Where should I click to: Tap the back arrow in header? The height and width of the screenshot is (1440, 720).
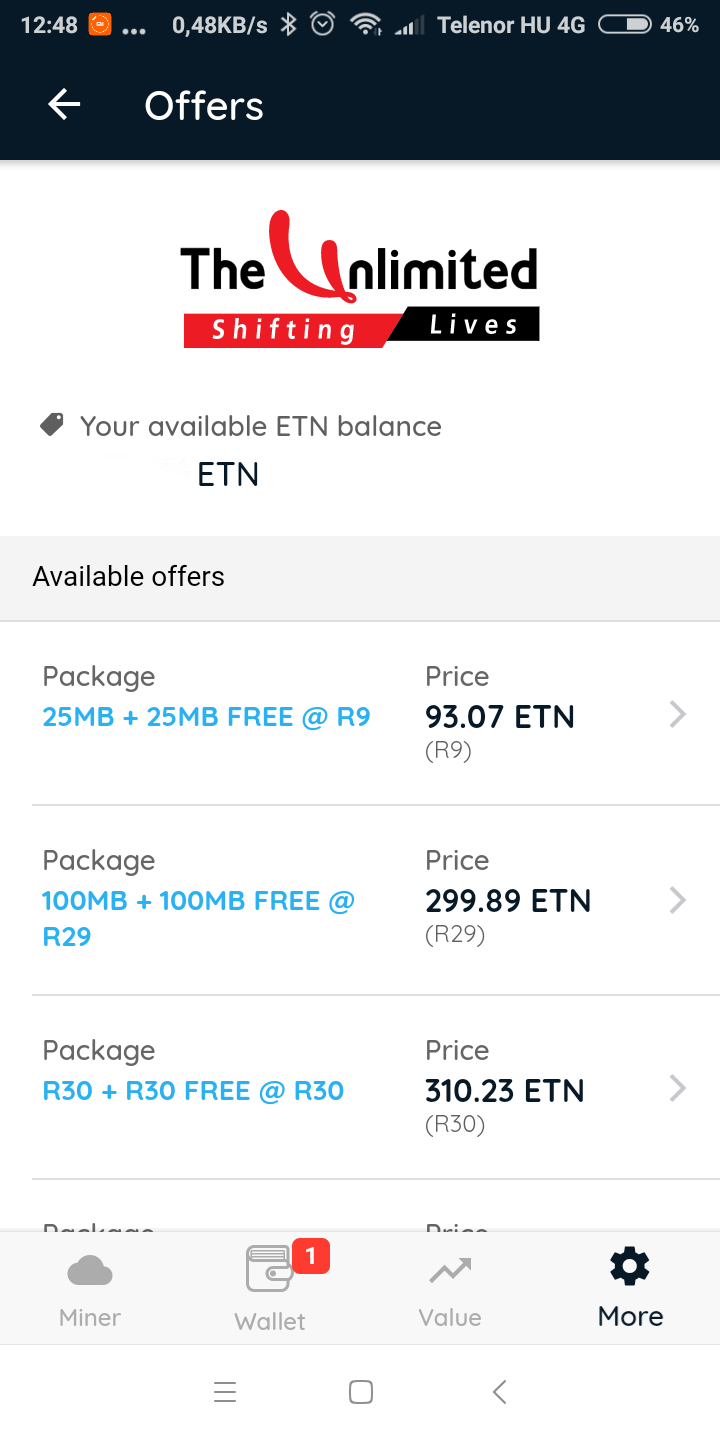[65, 104]
